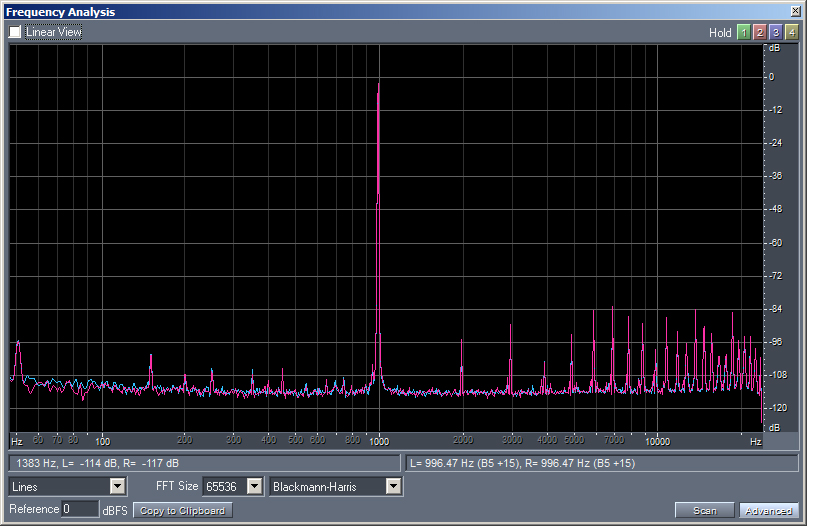
Task: Click the 'Linear View' label text
Action: pyautogui.click(x=54, y=32)
